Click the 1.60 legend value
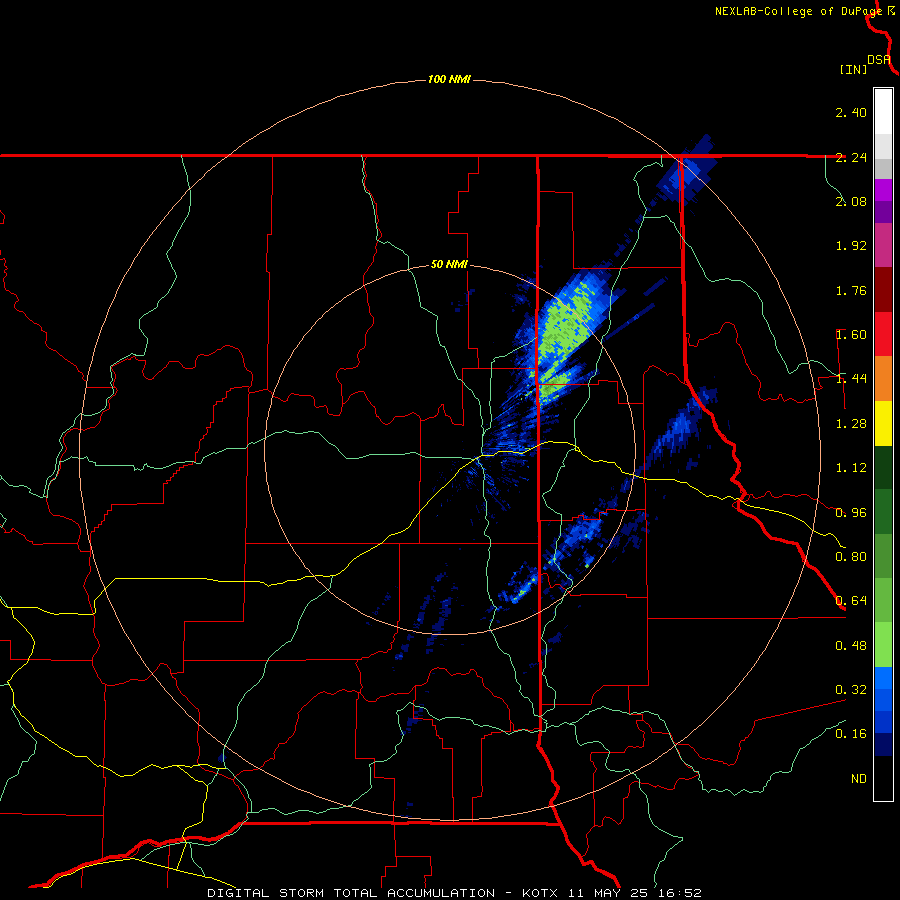The image size is (900, 900). (851, 335)
